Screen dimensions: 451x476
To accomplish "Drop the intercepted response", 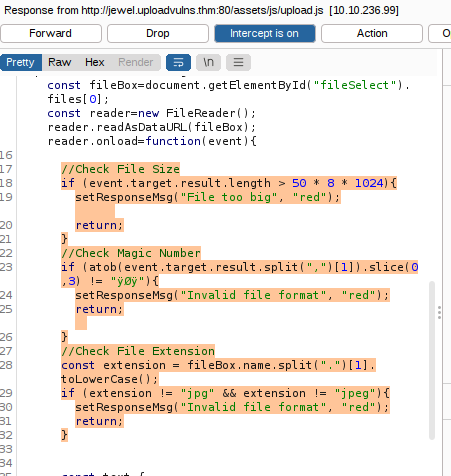I will [x=158, y=33].
